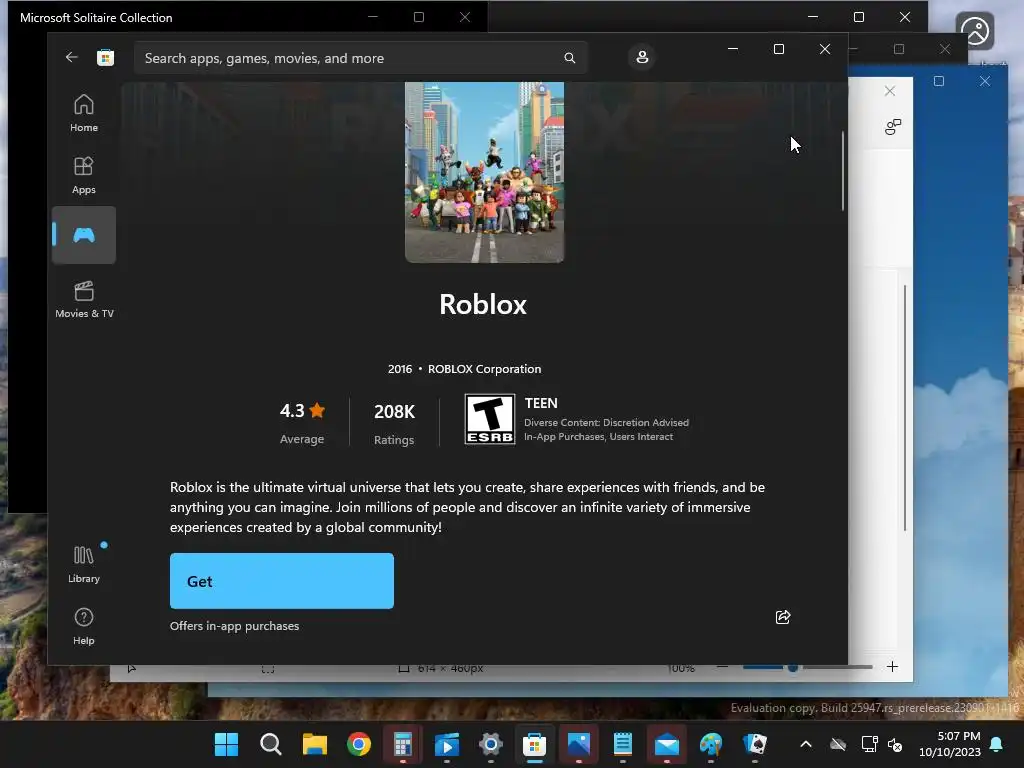
Task: Go back using the Store back arrow
Action: [71, 57]
